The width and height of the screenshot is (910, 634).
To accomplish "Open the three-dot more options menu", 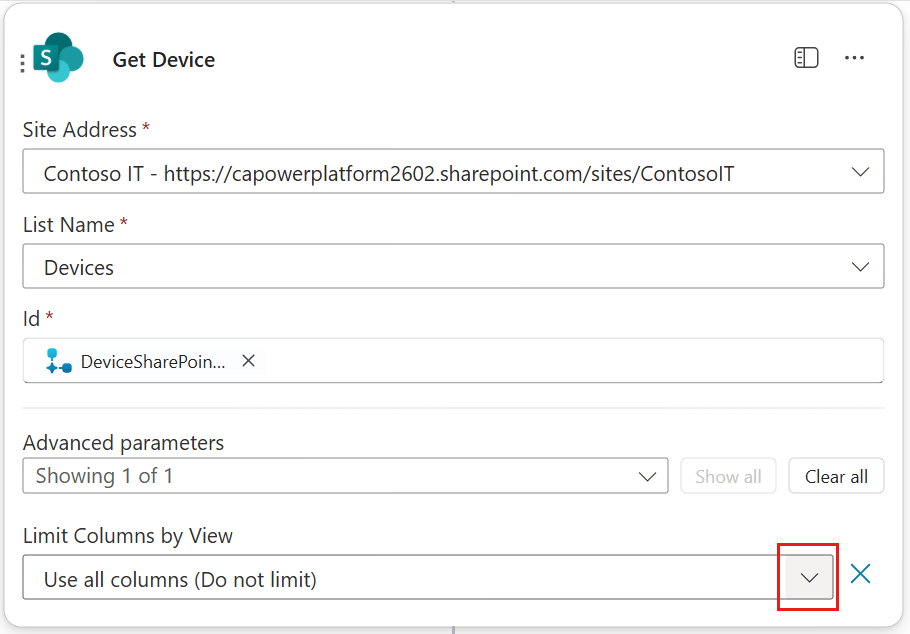I will point(854,57).
